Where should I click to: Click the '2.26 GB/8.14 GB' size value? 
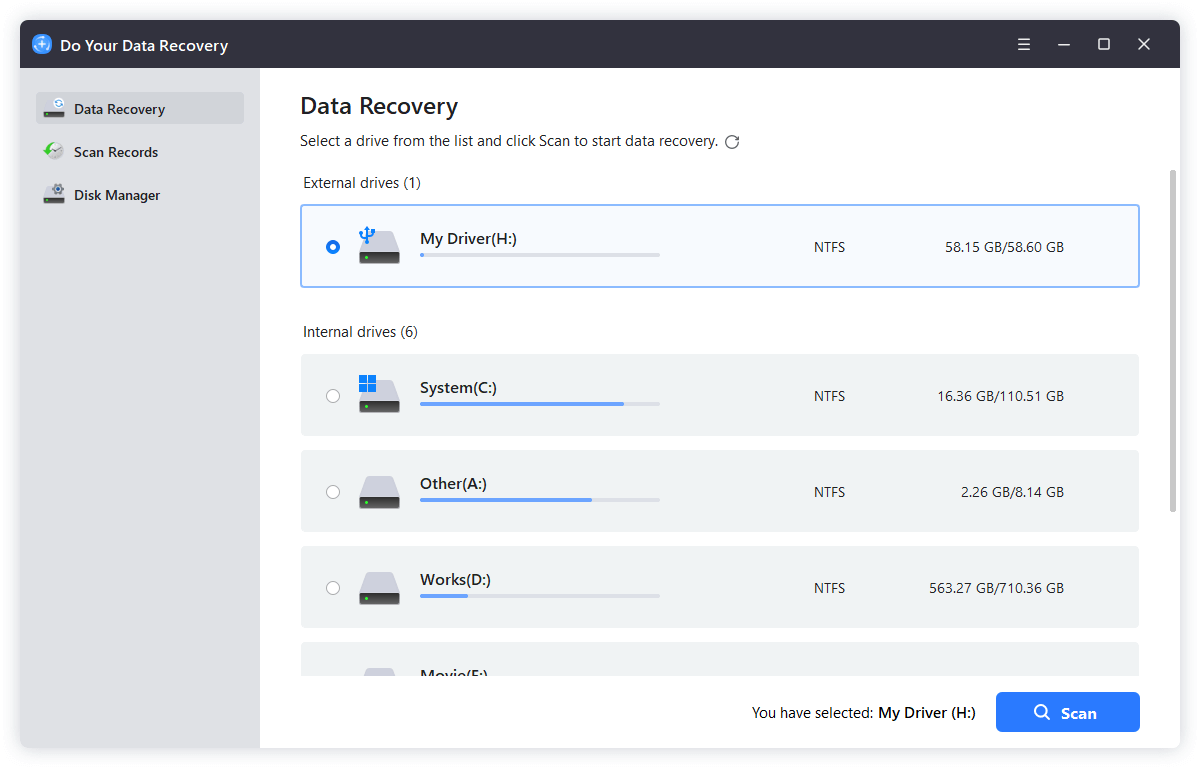click(x=1012, y=492)
